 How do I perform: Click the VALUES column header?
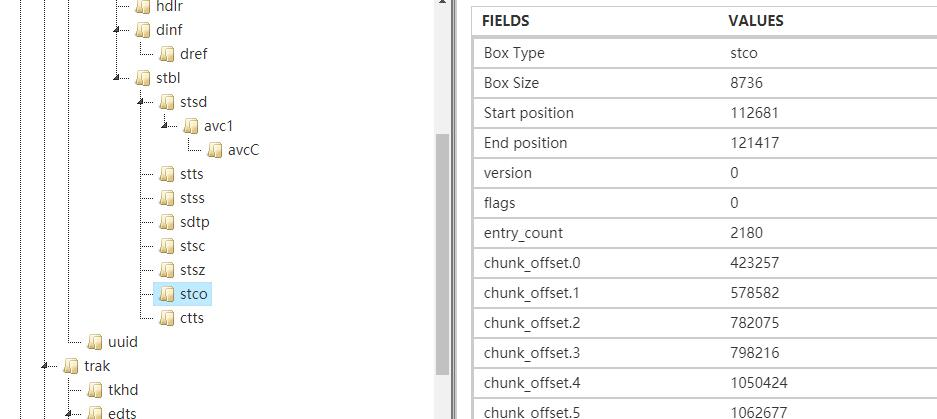756,20
